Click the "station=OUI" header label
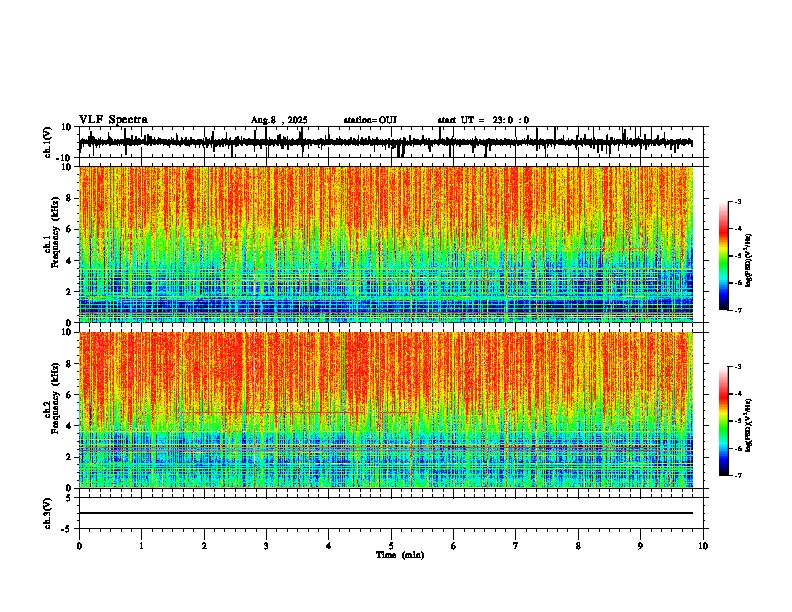The height and width of the screenshot is (612, 792). (x=370, y=120)
